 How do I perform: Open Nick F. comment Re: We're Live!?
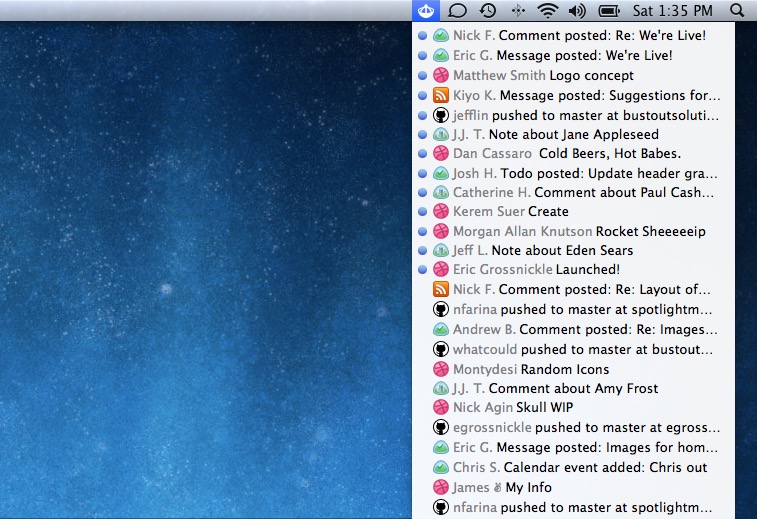[574, 35]
